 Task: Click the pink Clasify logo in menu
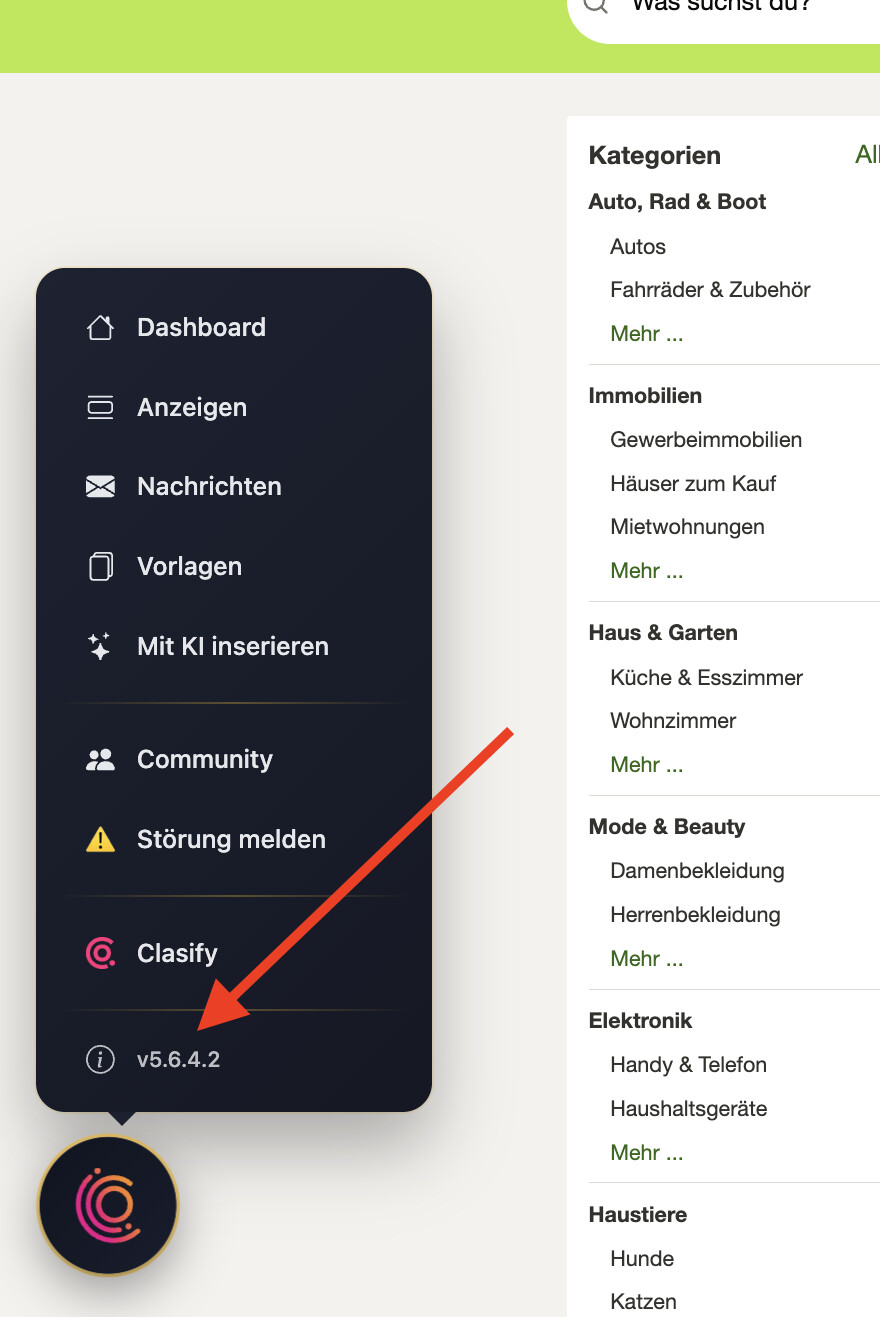pos(100,954)
